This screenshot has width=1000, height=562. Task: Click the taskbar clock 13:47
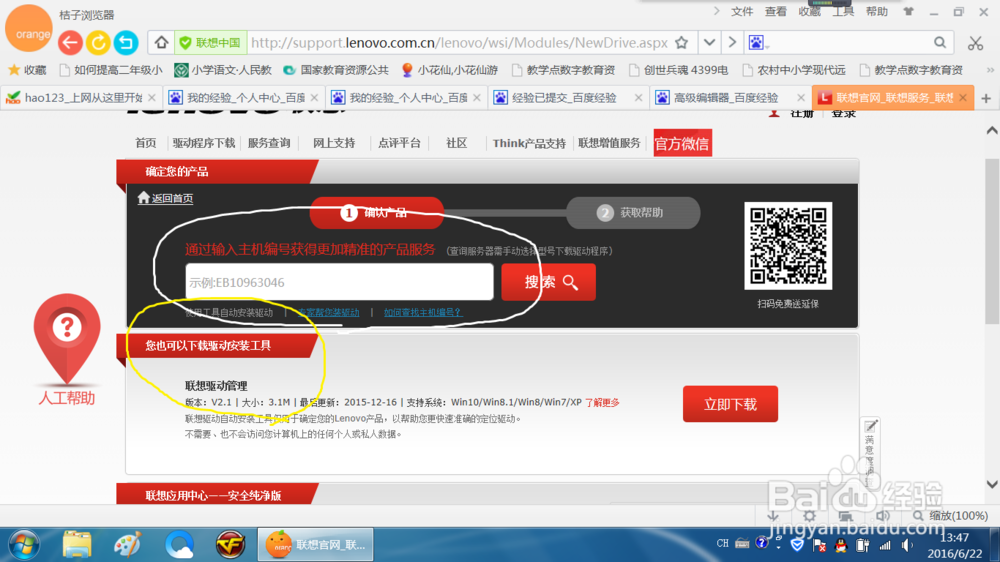point(954,538)
